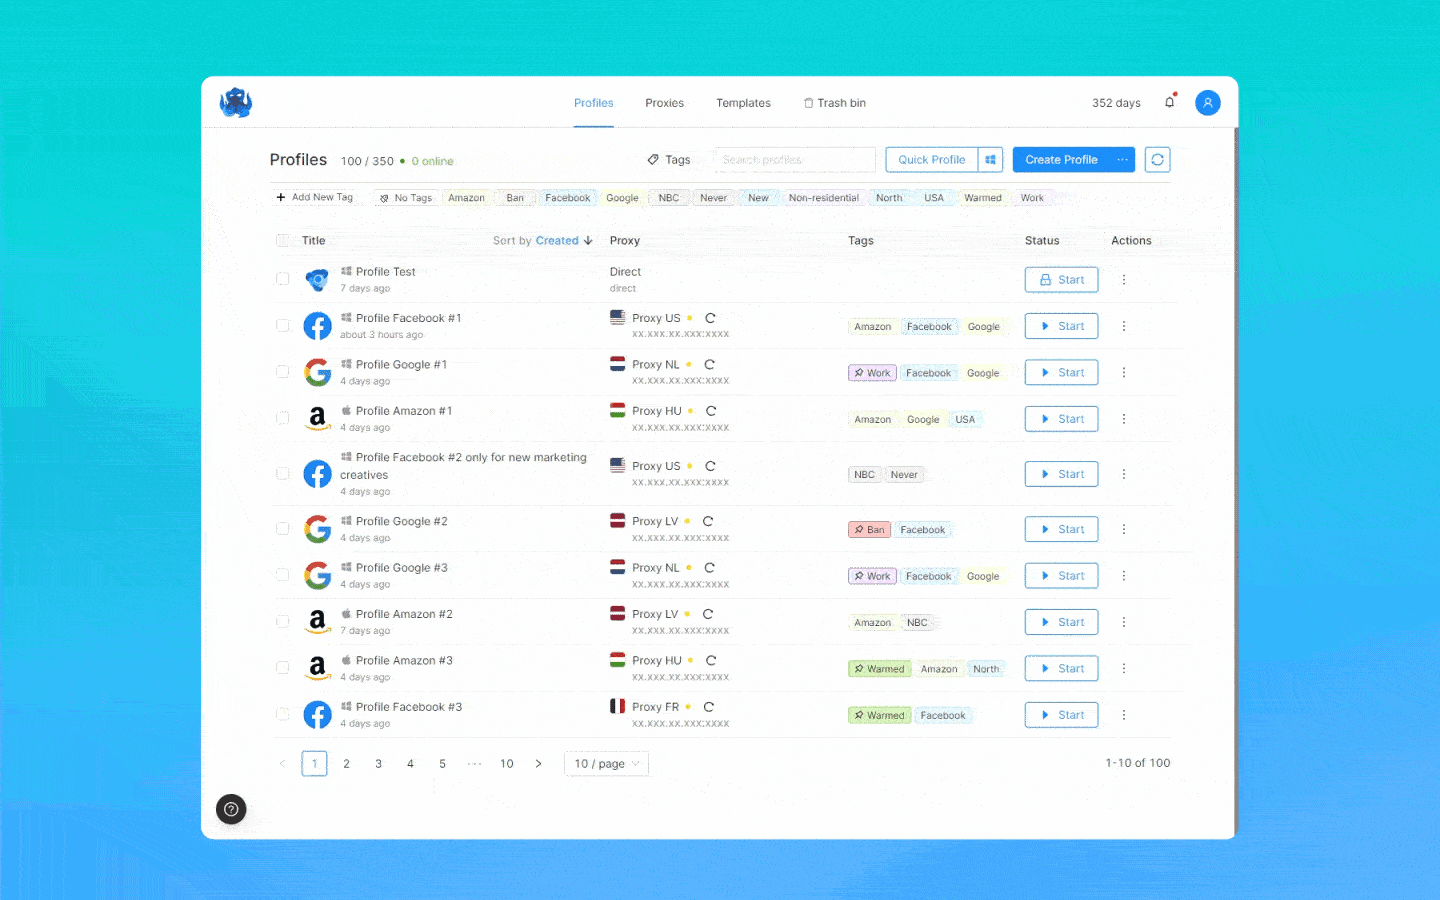Image resolution: width=1440 pixels, height=900 pixels.
Task: Open the 10 / page size dropdown
Action: click(606, 763)
